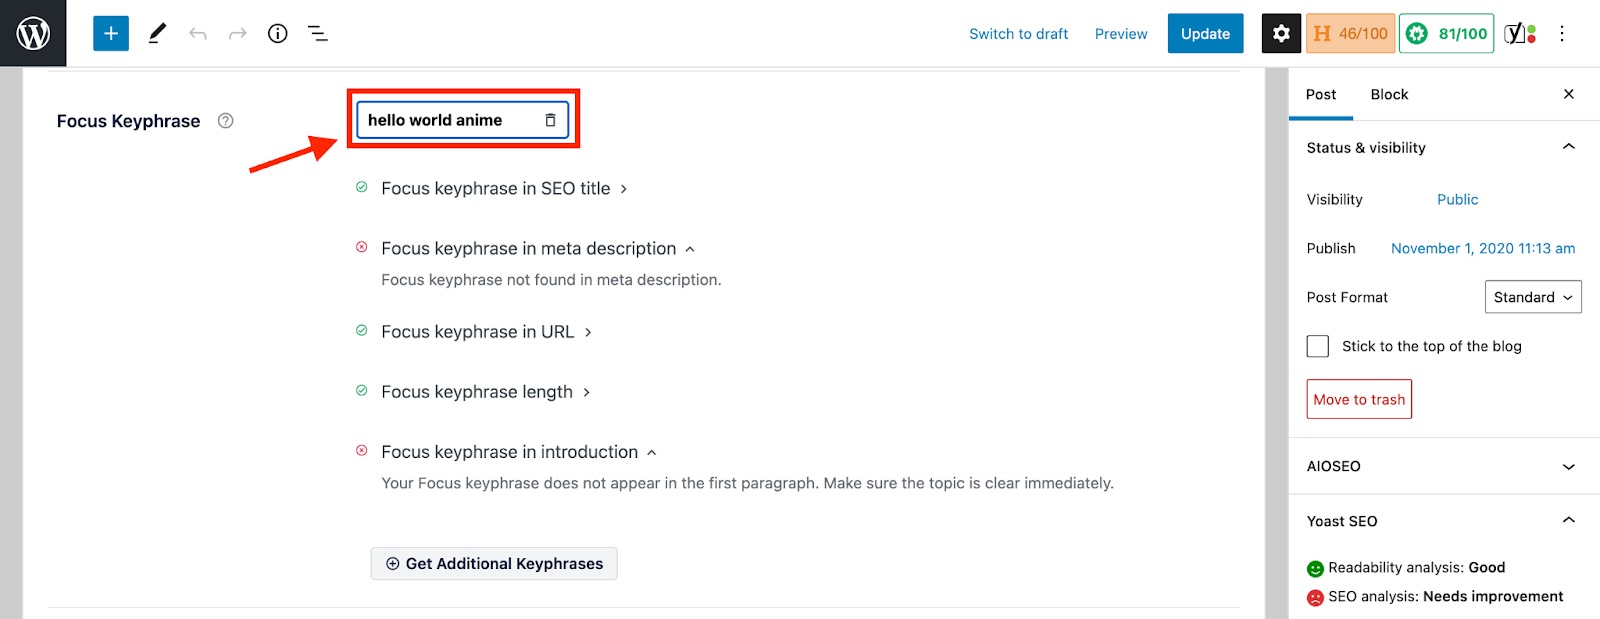
Task: Open the List View outline icon
Action: click(x=317, y=33)
